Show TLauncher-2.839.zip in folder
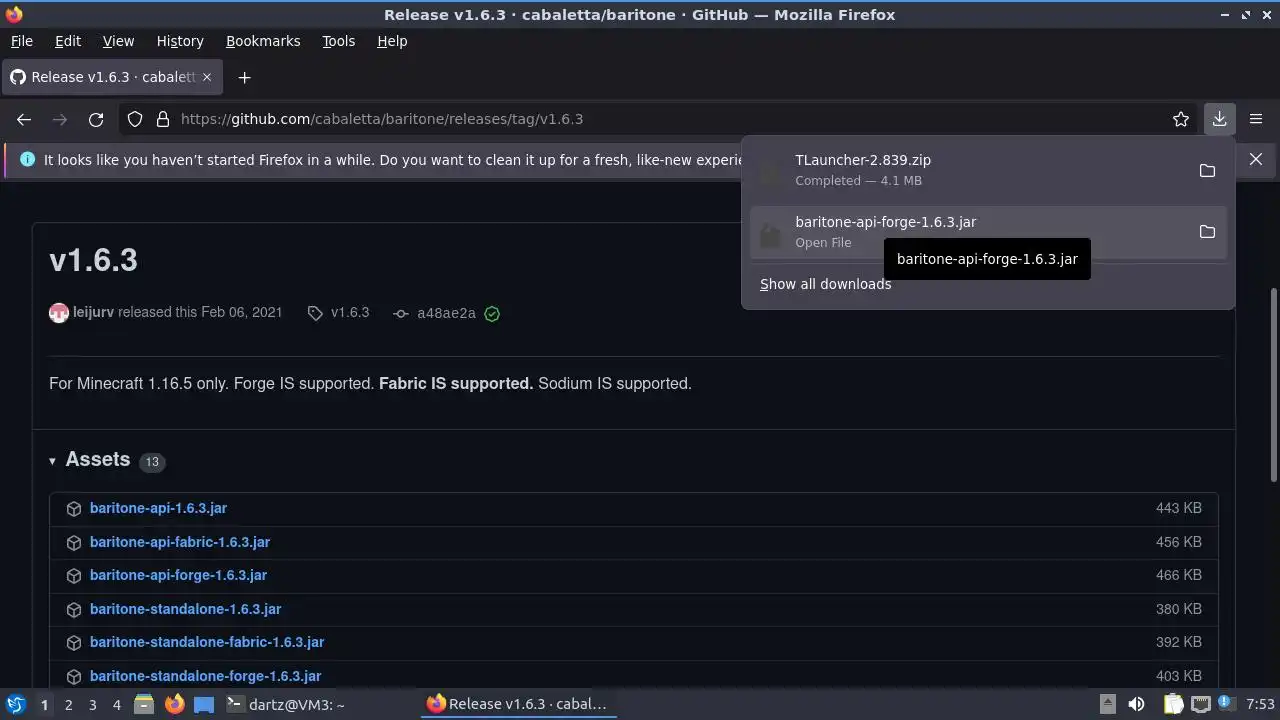 [x=1207, y=170]
